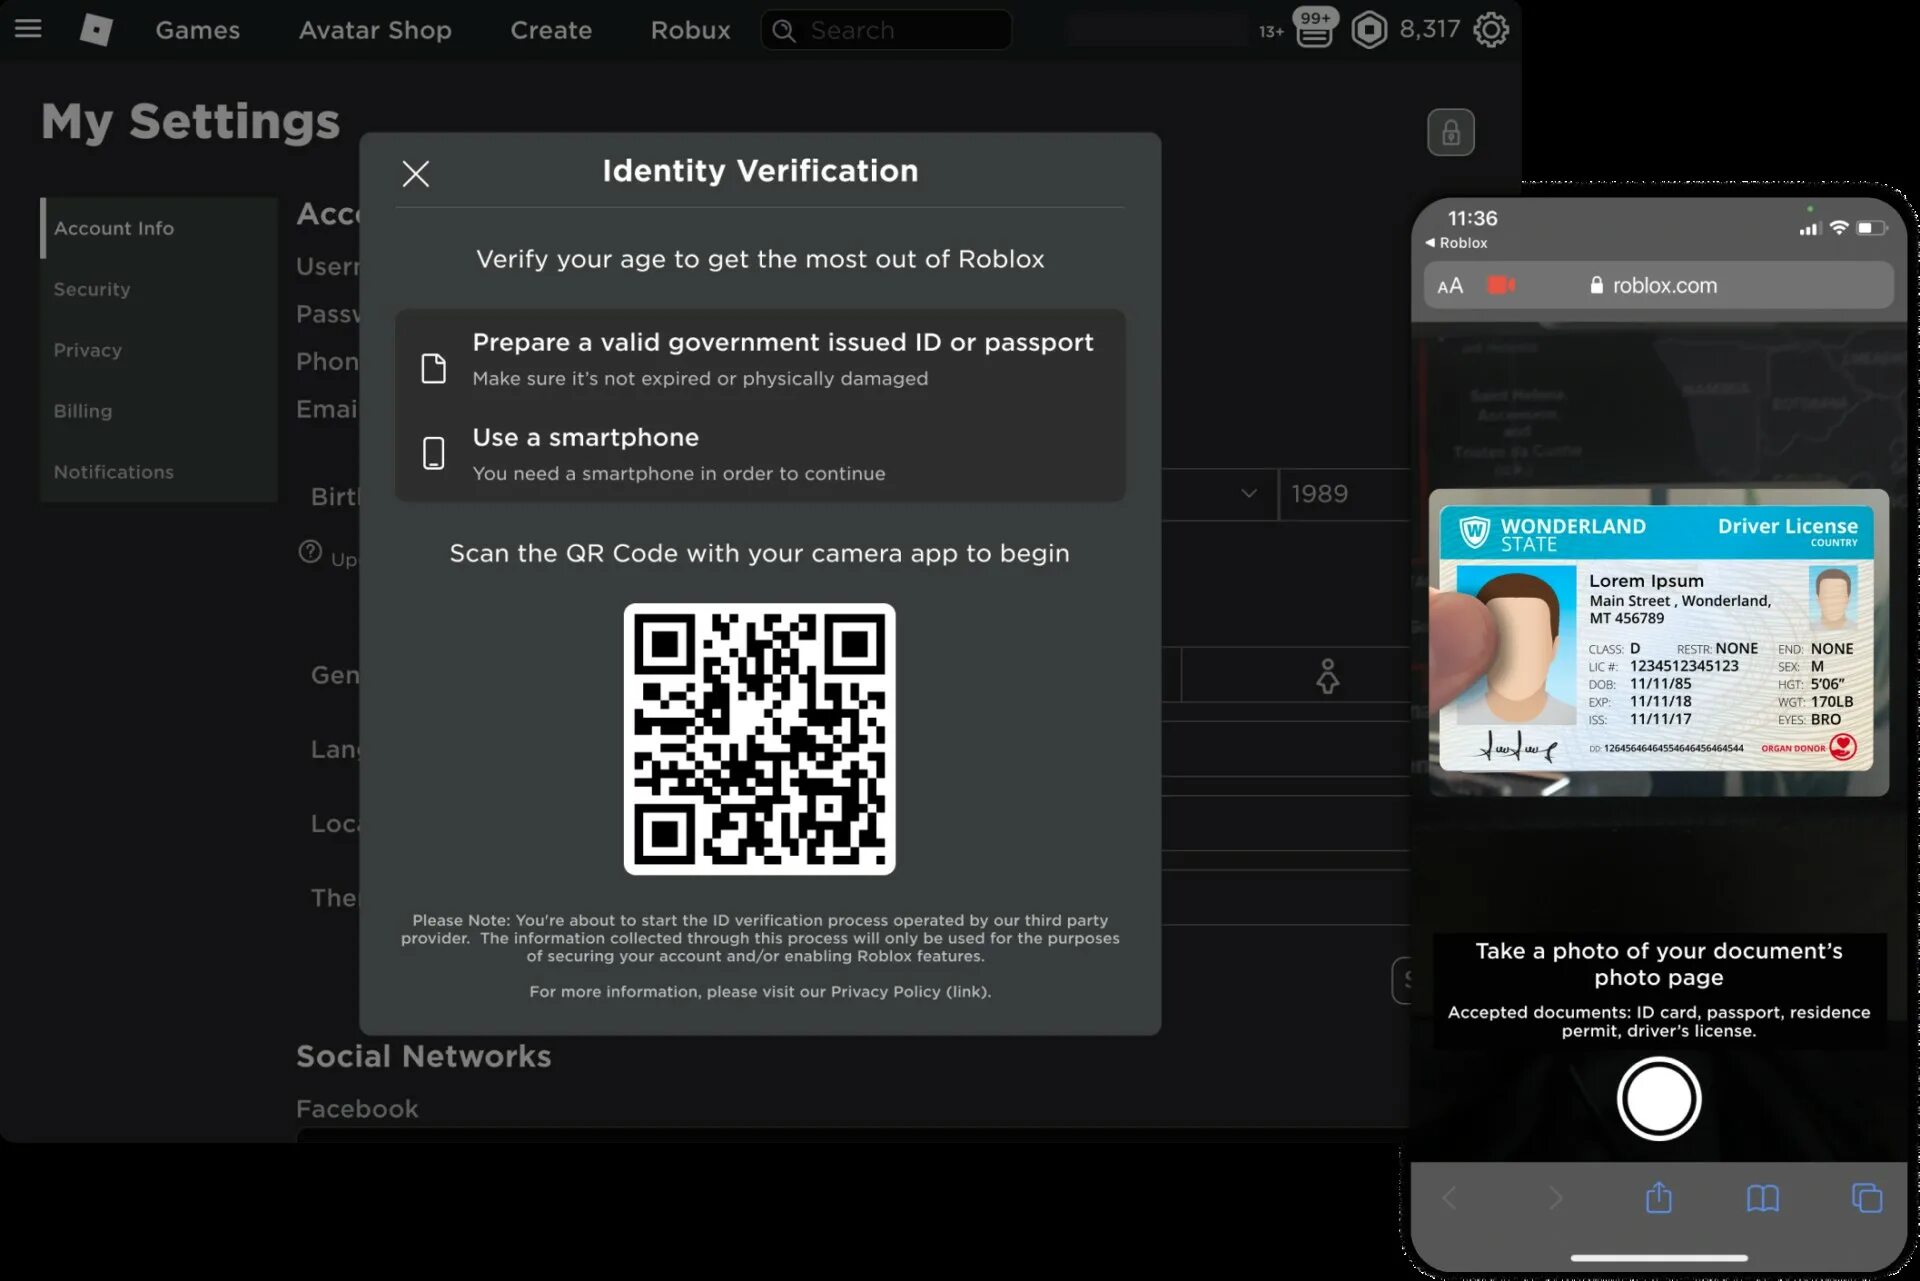The image size is (1920, 1281).
Task: Click the close X button on verification dialog
Action: click(x=416, y=173)
